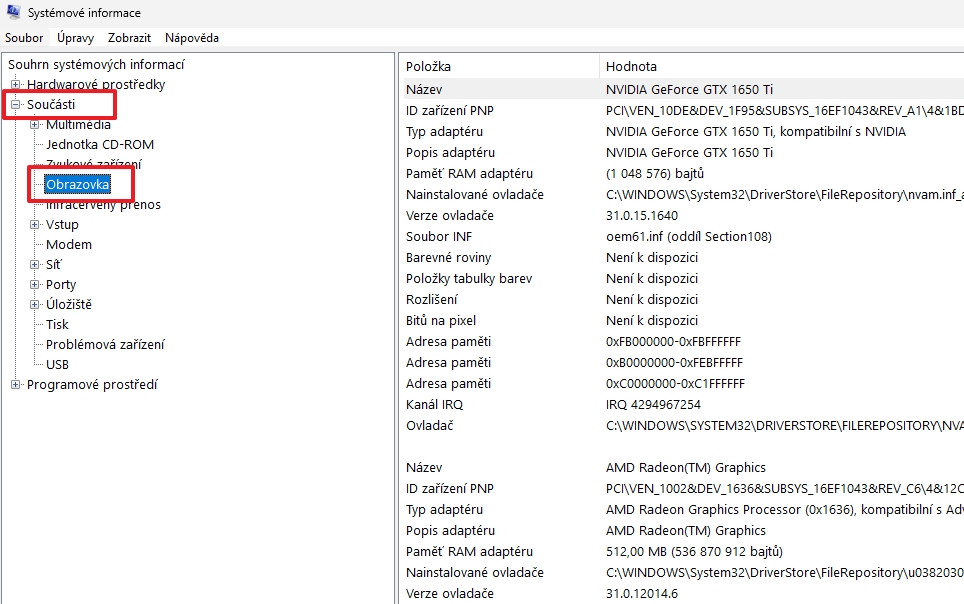Select Multimédia tree item

click(78, 124)
